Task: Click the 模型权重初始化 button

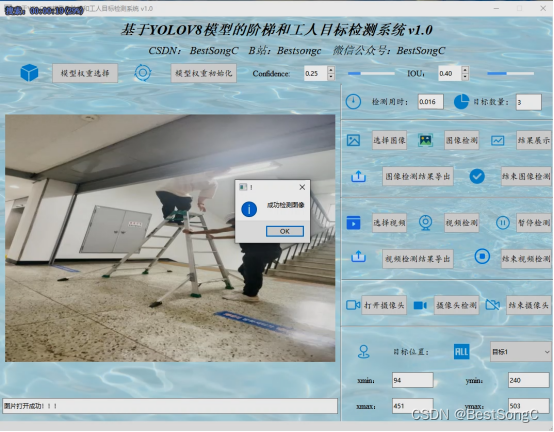Action: [204, 73]
